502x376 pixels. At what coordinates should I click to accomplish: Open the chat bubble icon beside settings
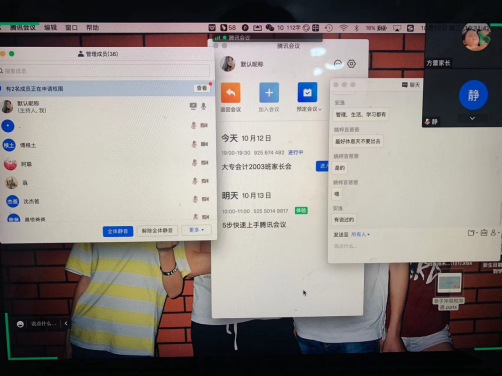[x=338, y=64]
